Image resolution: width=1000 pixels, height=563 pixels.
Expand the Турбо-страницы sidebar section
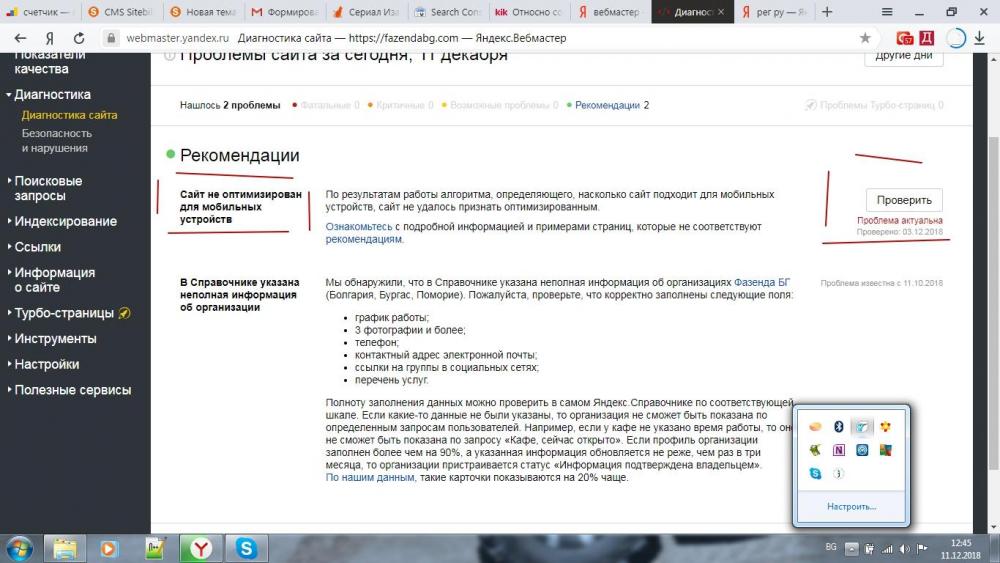point(64,313)
